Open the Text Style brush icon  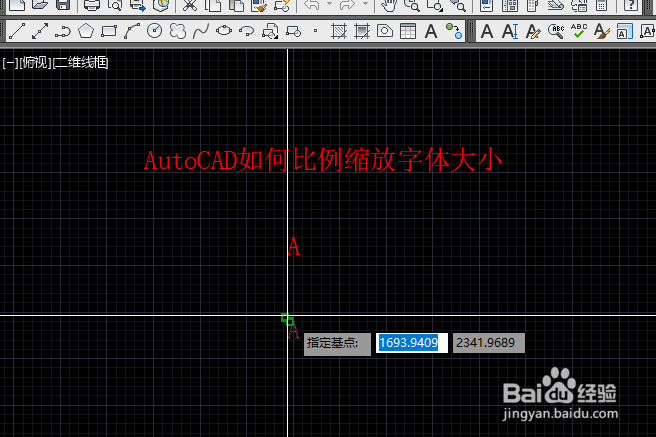[x=602, y=31]
